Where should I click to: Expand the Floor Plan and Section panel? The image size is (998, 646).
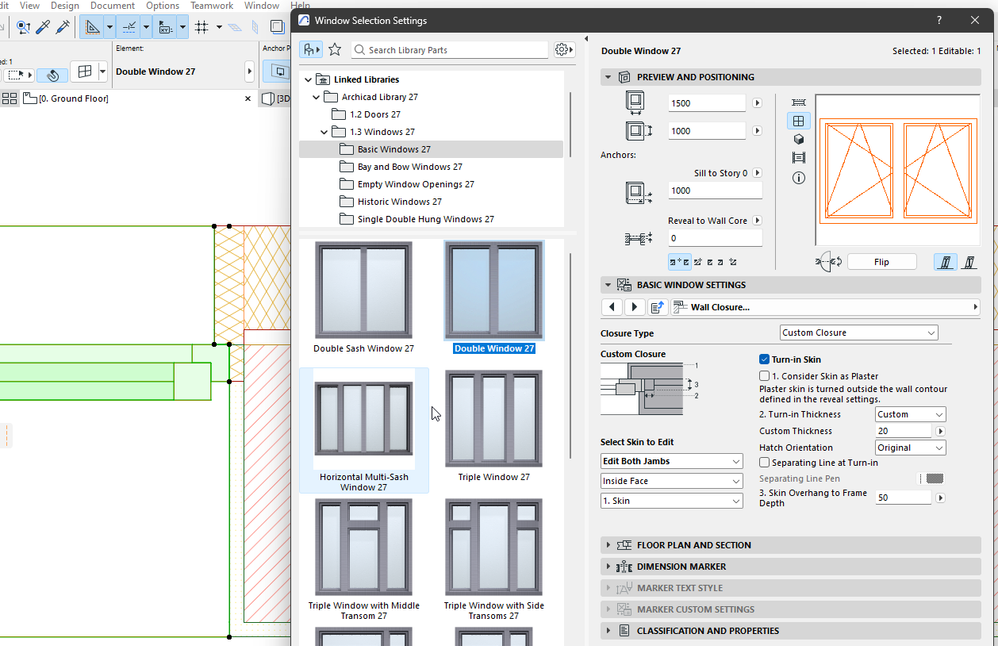coord(694,545)
